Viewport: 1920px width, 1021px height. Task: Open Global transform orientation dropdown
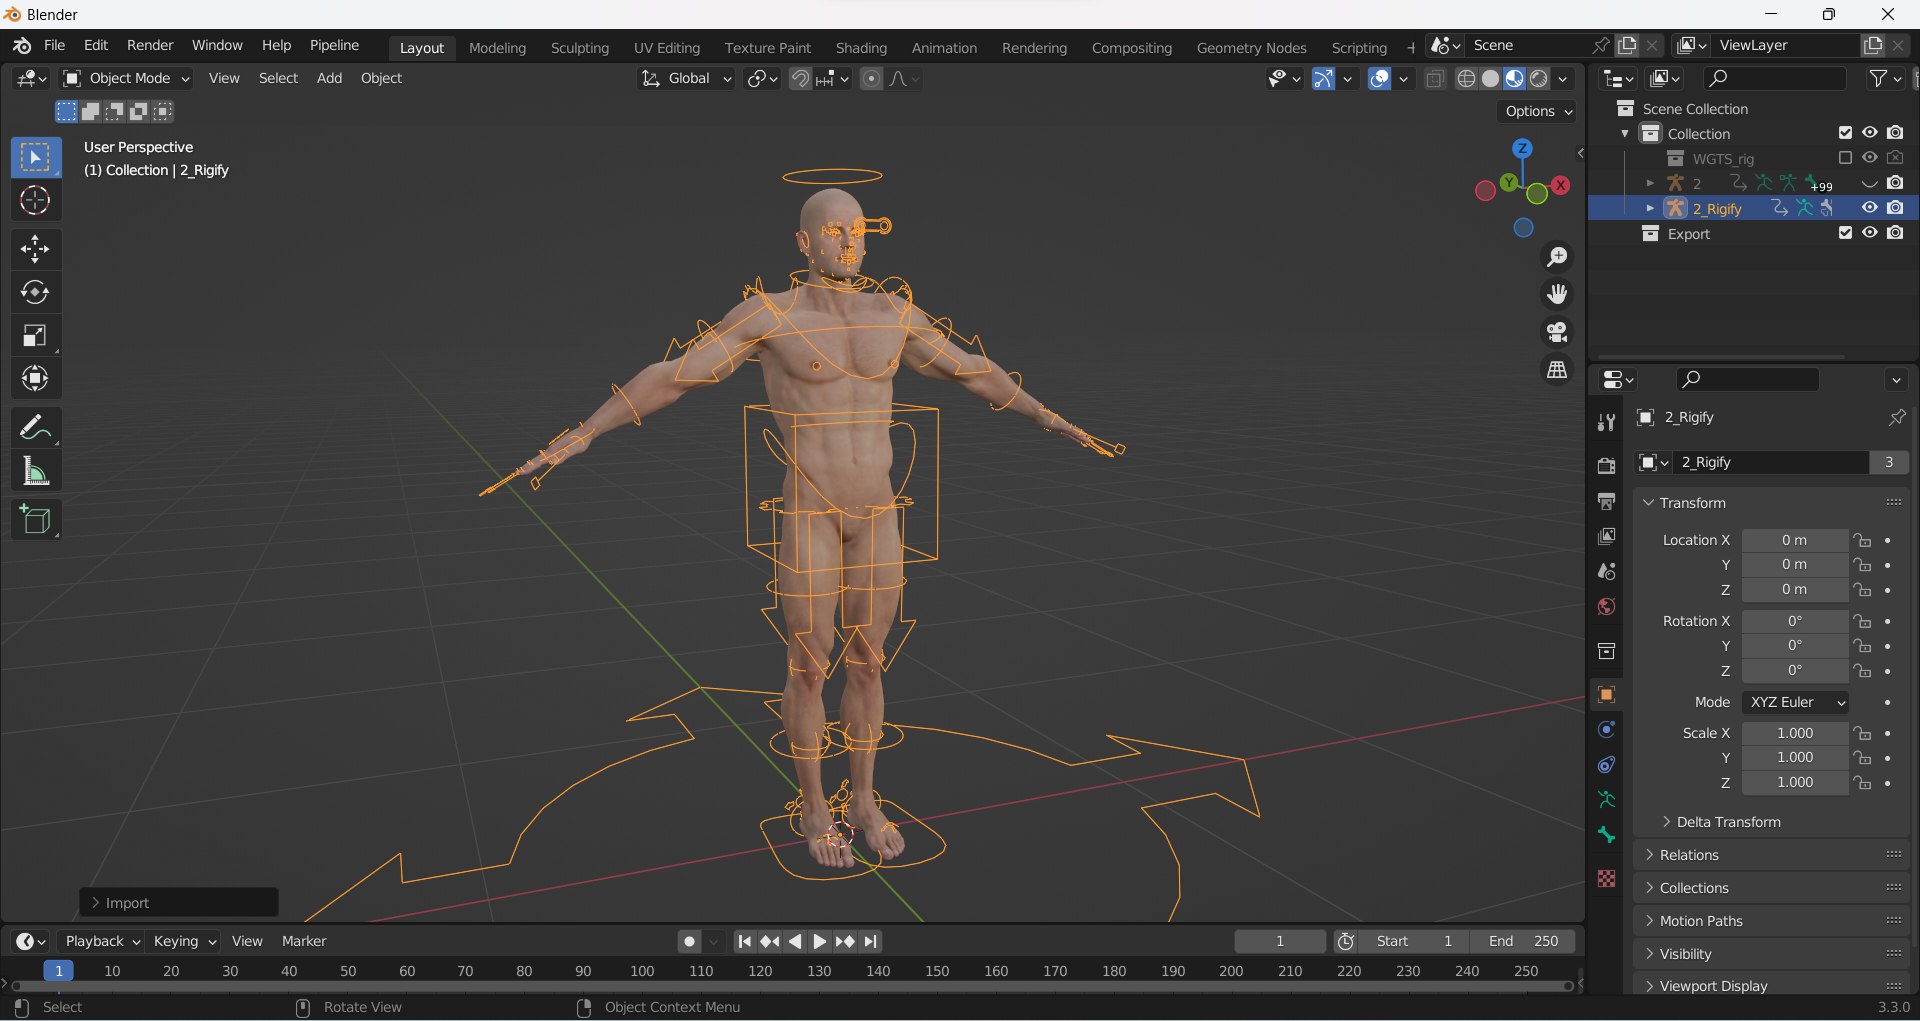tap(686, 79)
